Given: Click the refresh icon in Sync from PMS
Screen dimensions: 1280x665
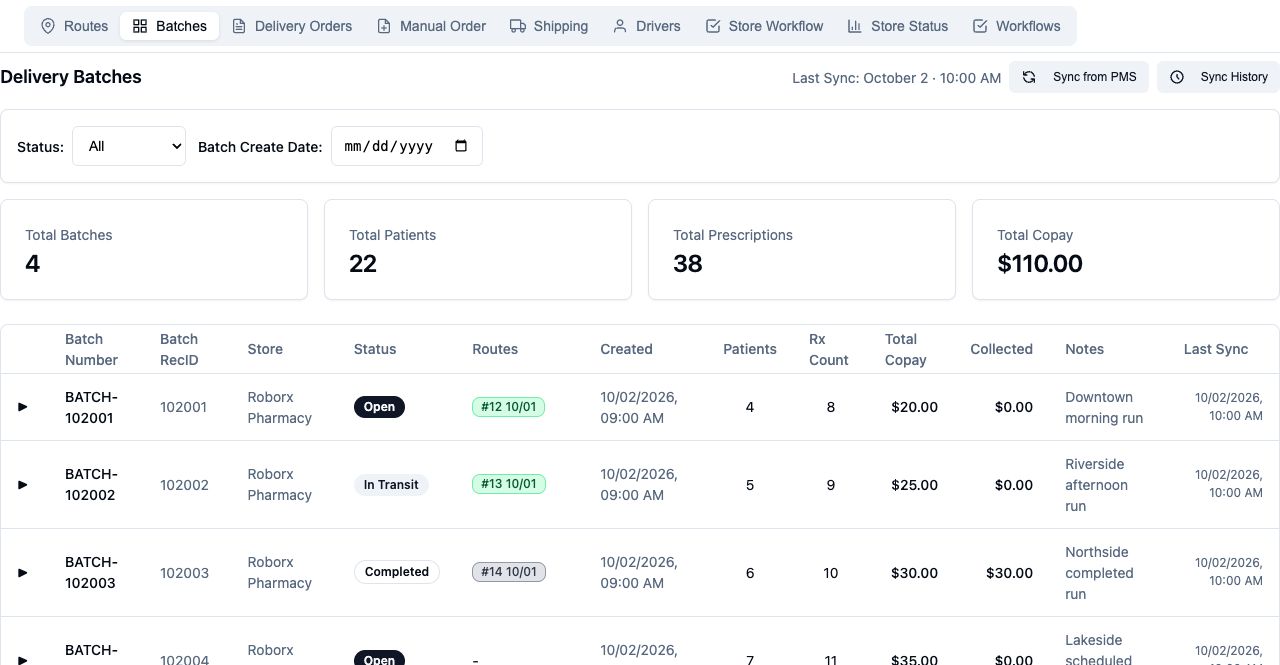Looking at the screenshot, I should click(1029, 77).
